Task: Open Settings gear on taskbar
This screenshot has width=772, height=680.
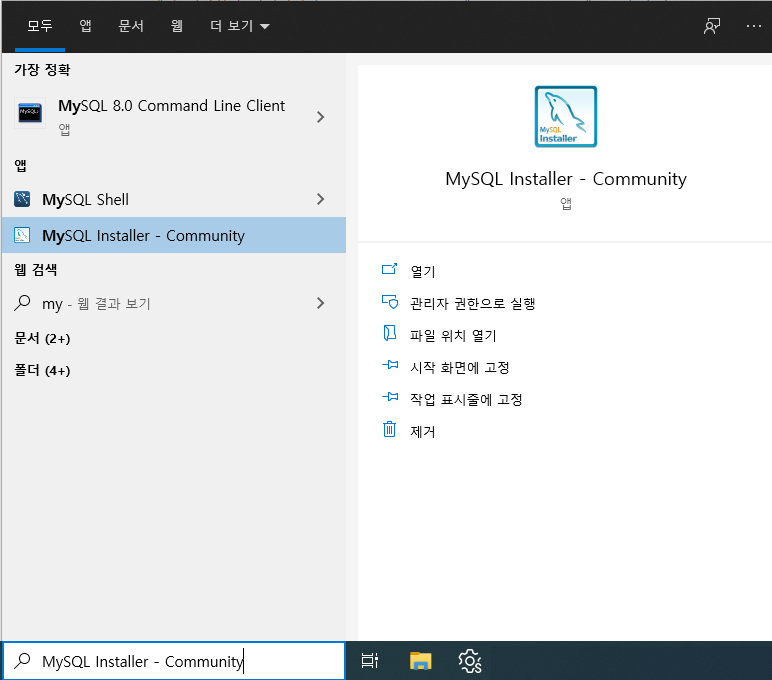Action: tap(470, 661)
